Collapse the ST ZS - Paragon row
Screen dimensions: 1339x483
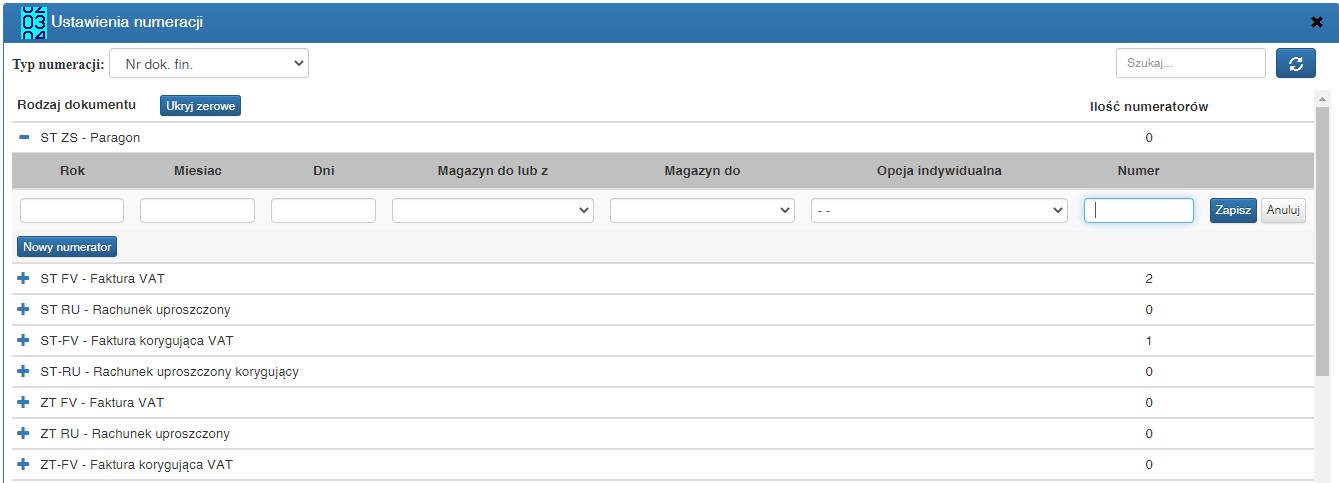pyautogui.click(x=24, y=137)
